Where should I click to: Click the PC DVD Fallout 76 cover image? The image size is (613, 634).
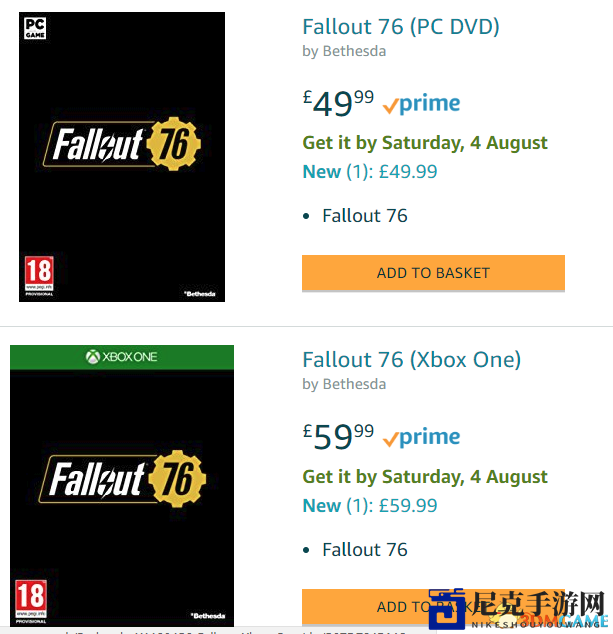click(x=122, y=156)
